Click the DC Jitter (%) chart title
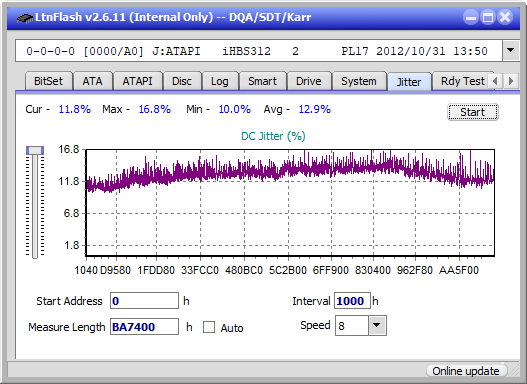 pos(273,136)
